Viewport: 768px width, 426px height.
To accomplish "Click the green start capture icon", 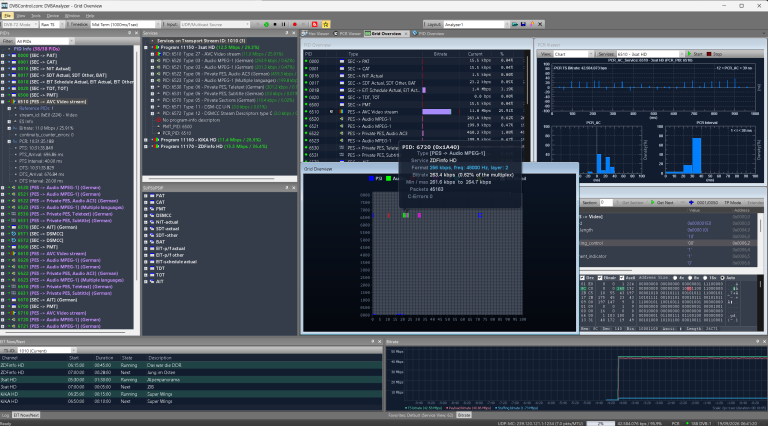I will tap(266, 24).
